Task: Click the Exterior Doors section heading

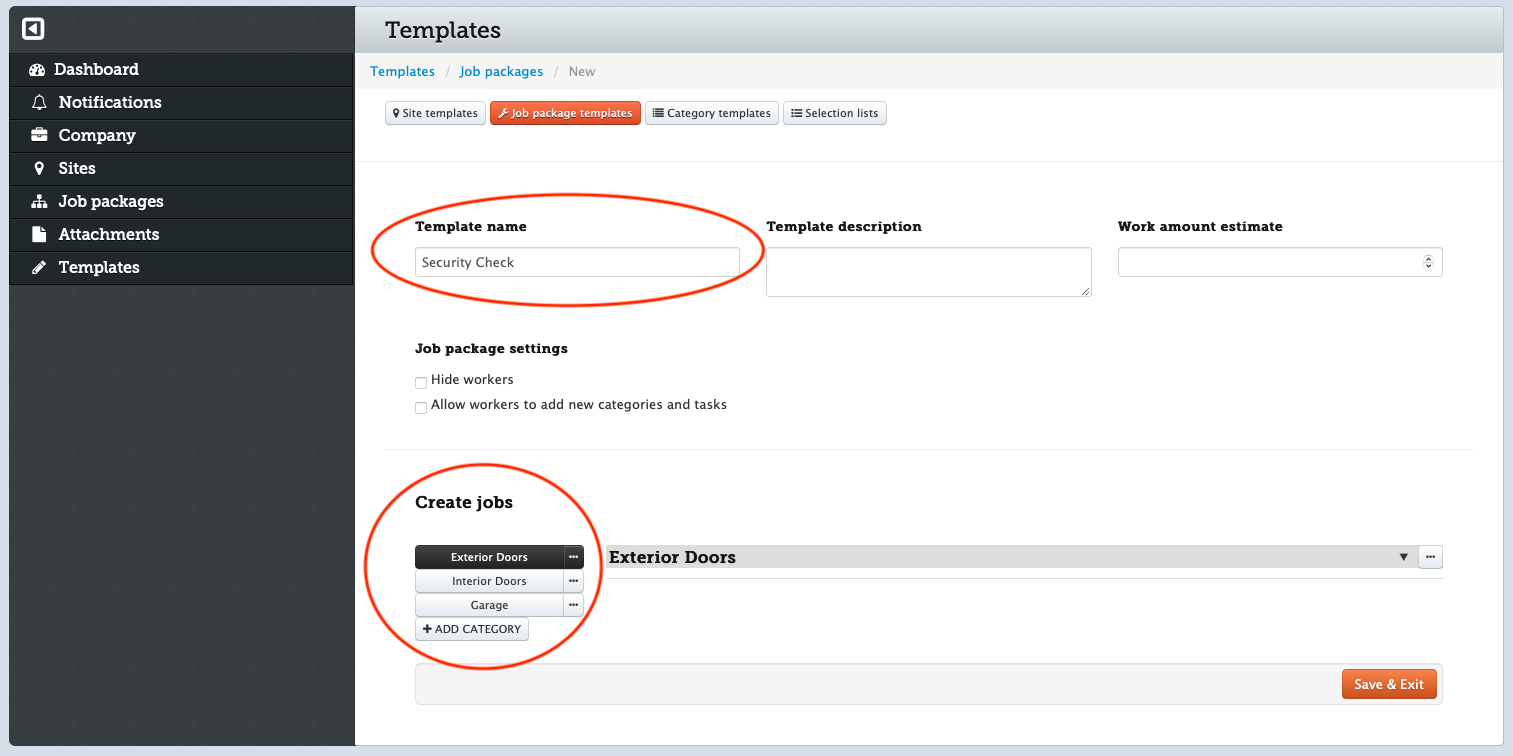Action: (672, 557)
